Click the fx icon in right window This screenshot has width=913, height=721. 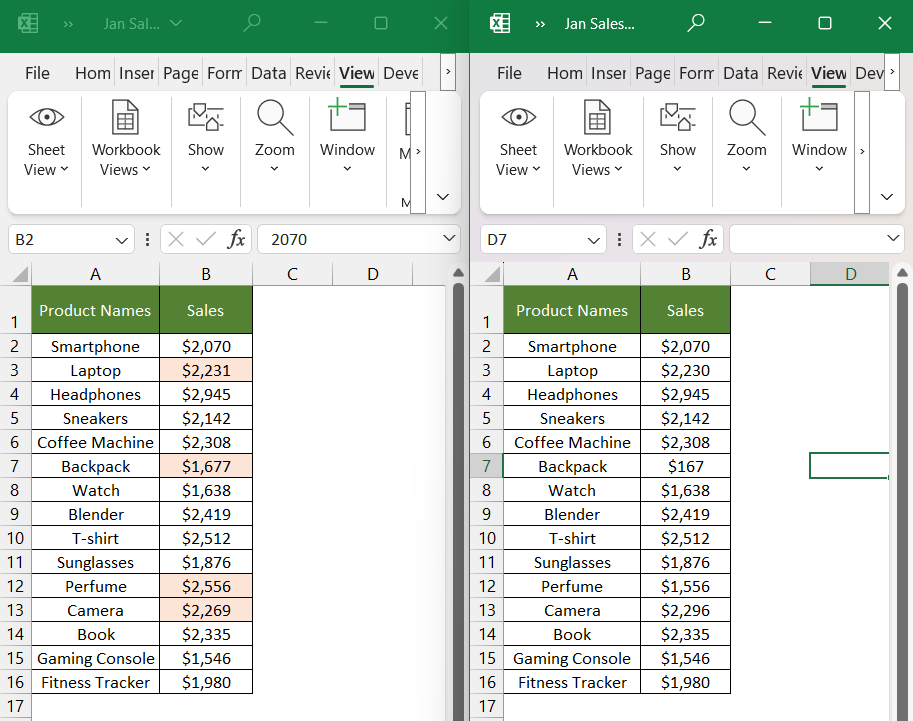(708, 239)
